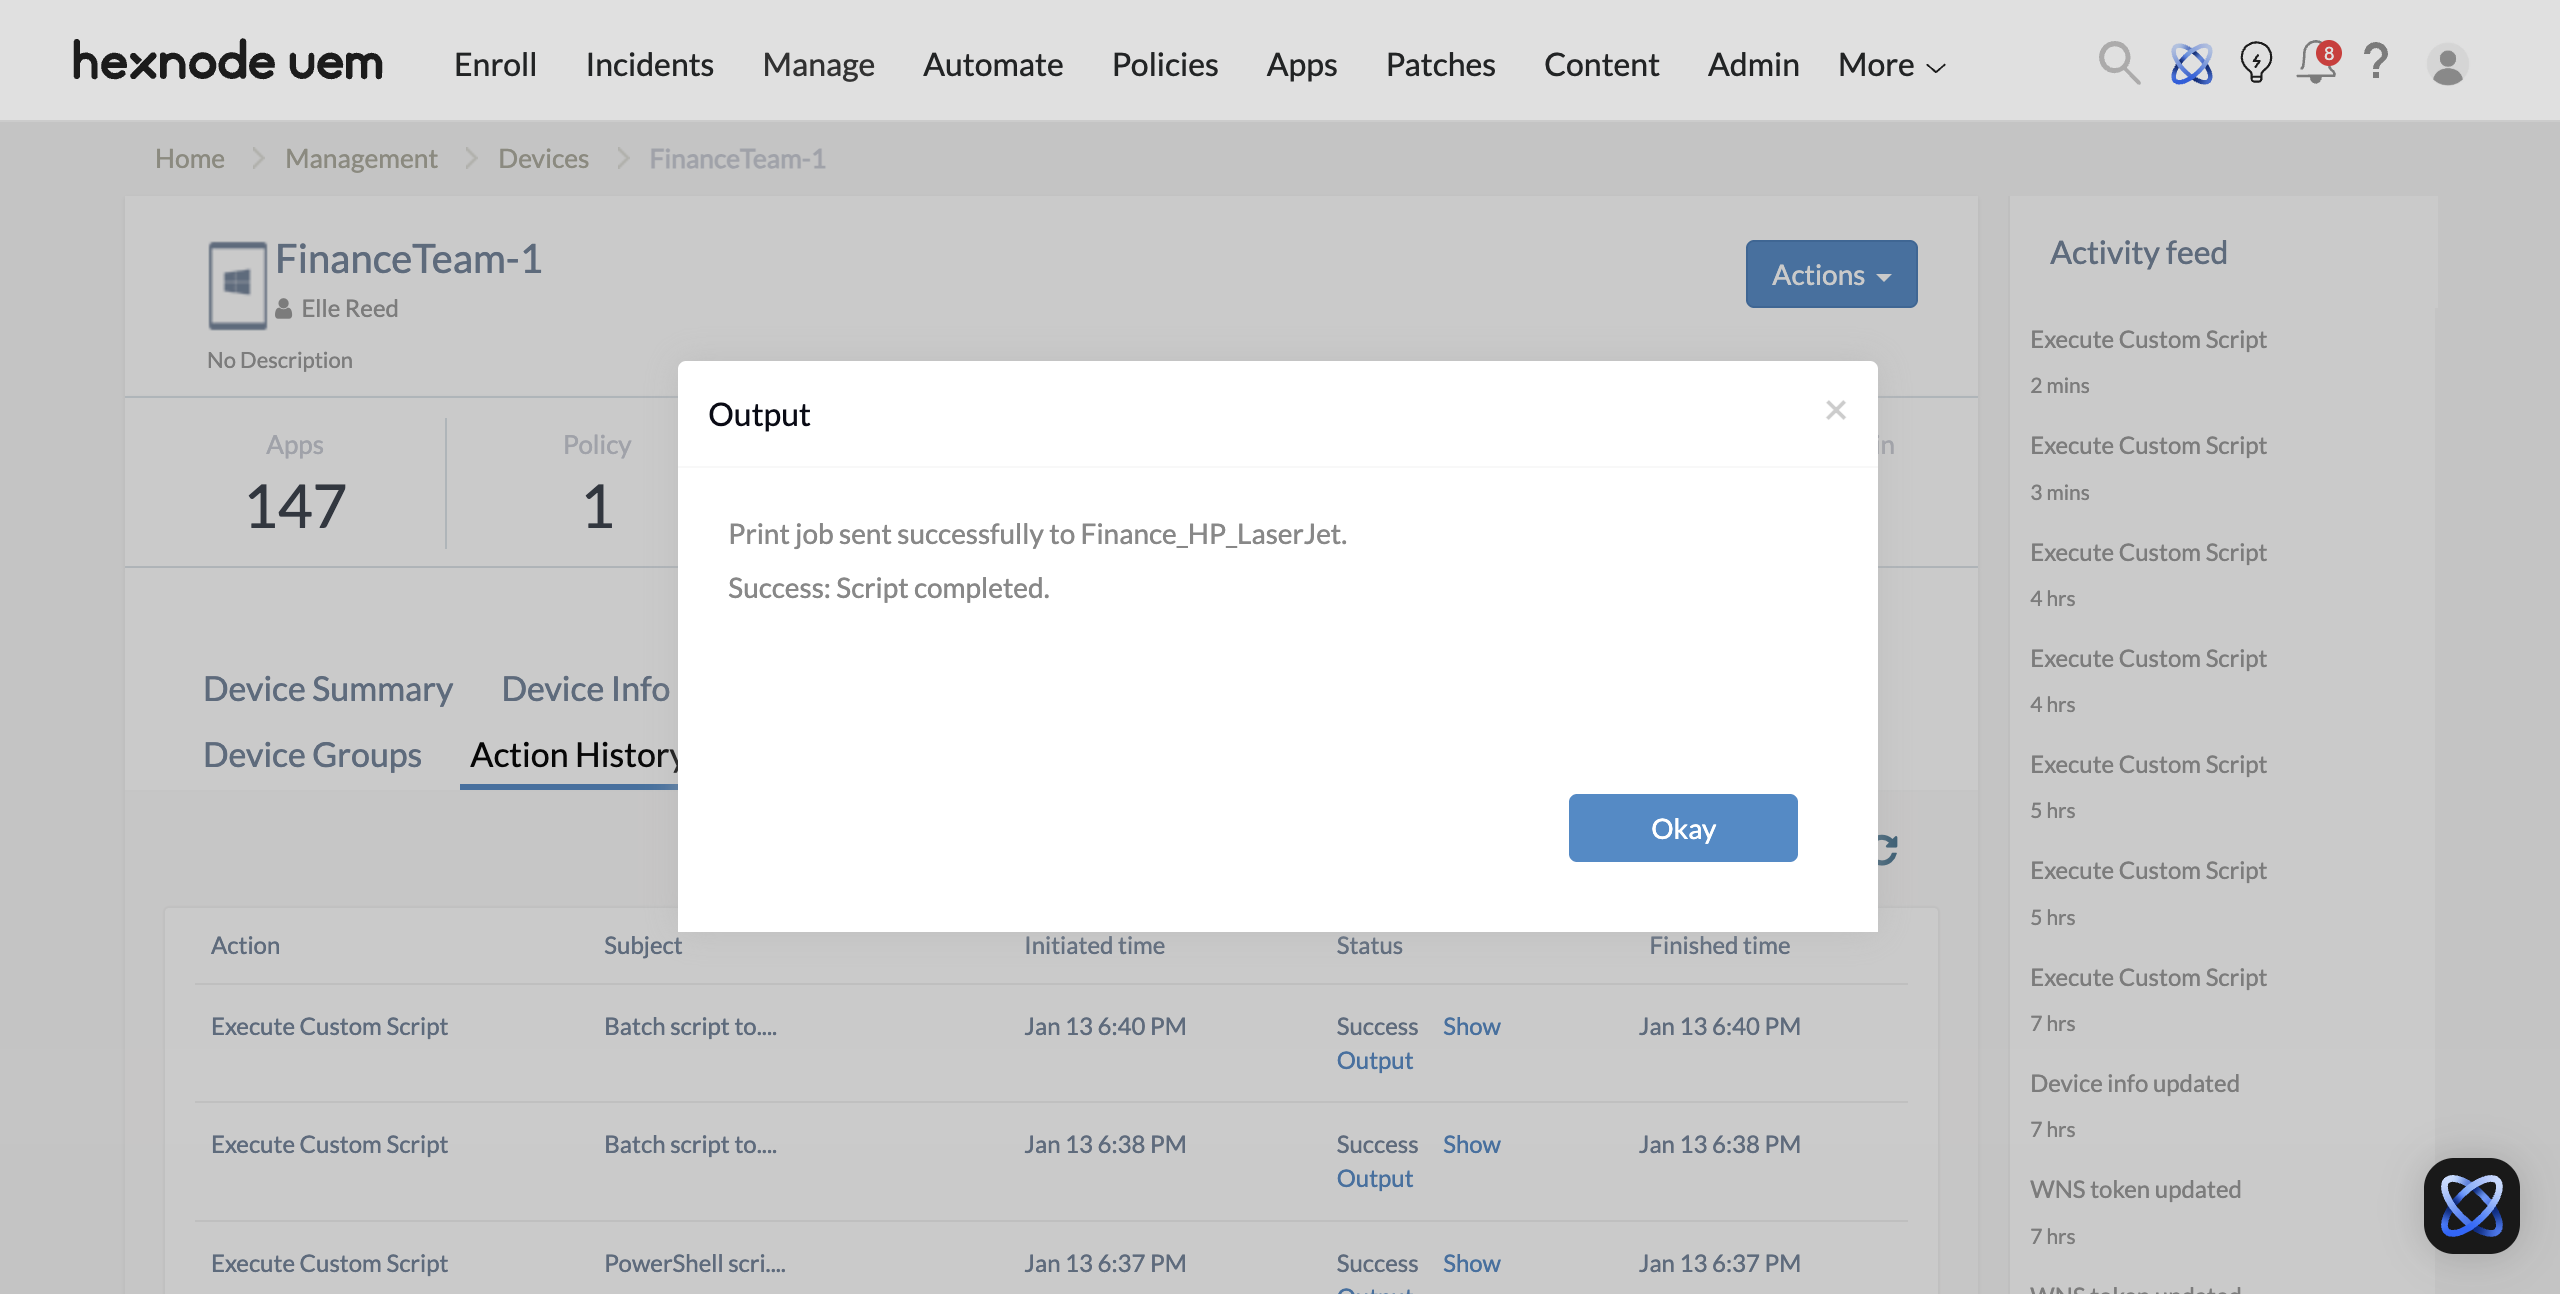
Task: Open the Hexnode chat widget
Action: [2470, 1203]
